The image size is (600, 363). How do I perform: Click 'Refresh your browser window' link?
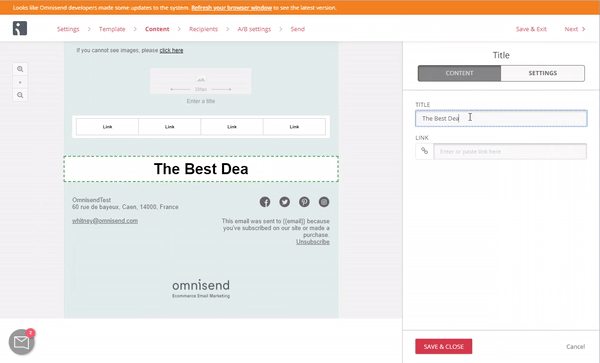pos(232,8)
